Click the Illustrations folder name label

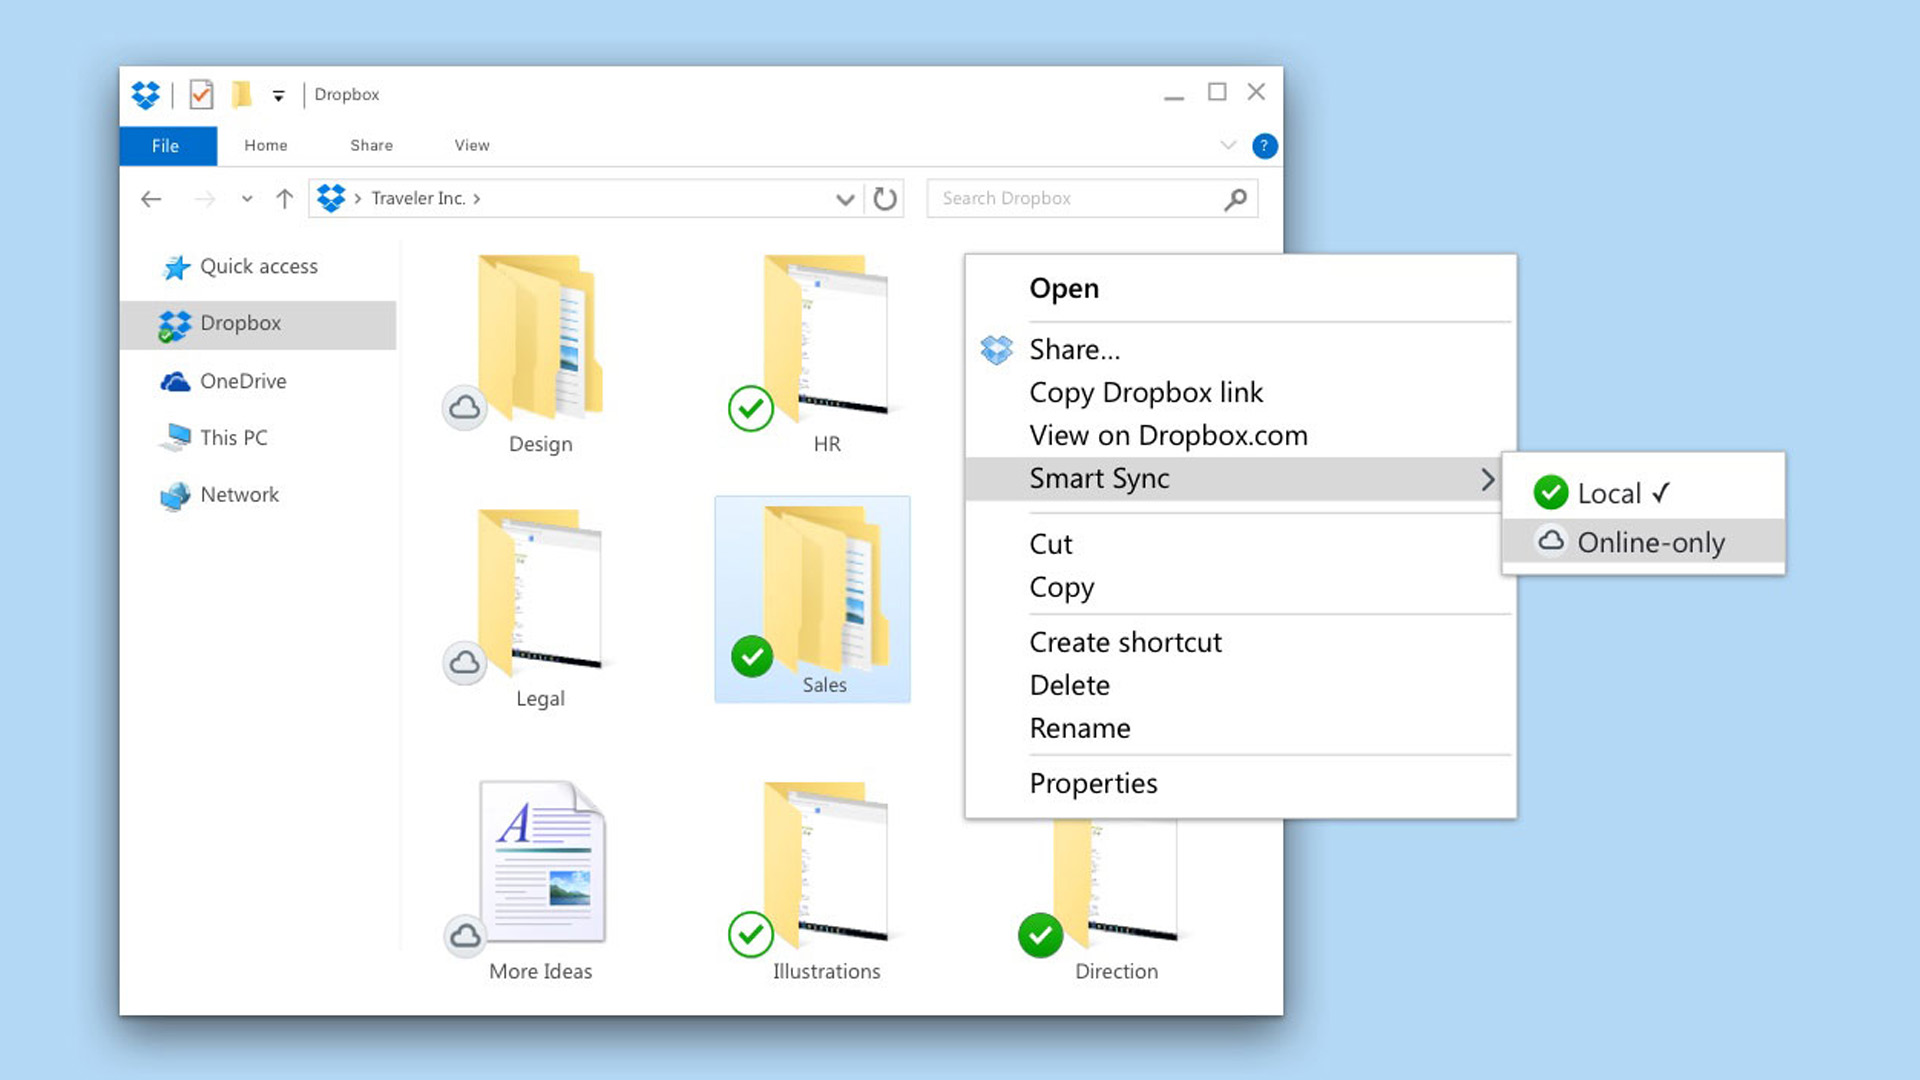[826, 971]
